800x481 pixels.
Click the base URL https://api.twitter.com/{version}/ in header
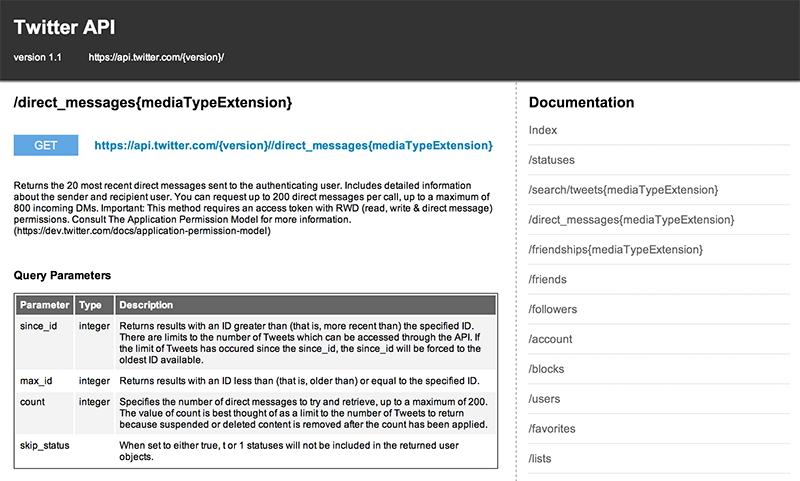[x=156, y=57]
